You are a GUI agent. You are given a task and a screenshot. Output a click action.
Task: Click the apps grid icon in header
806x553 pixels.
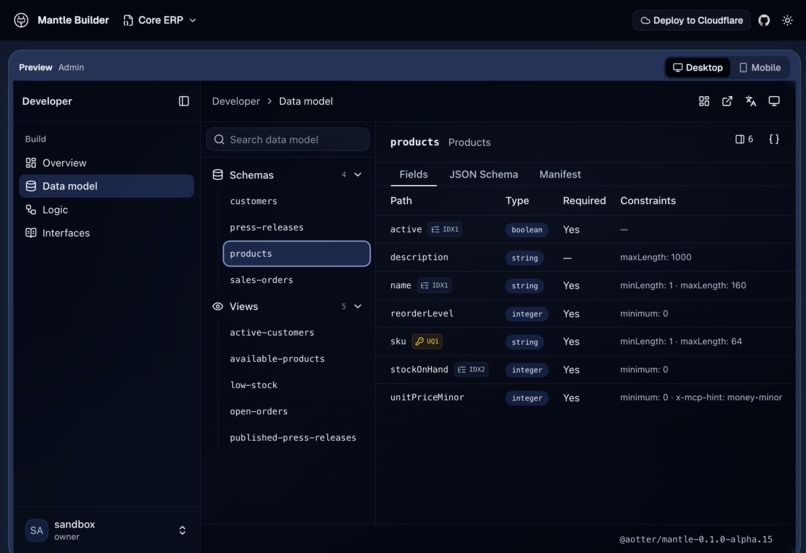pyautogui.click(x=704, y=101)
